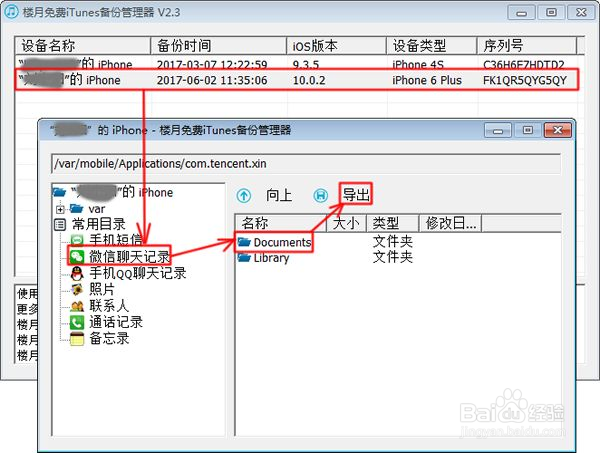Sort file list by 名称 column
Viewport: 600px width, 453px height.
[x=280, y=223]
